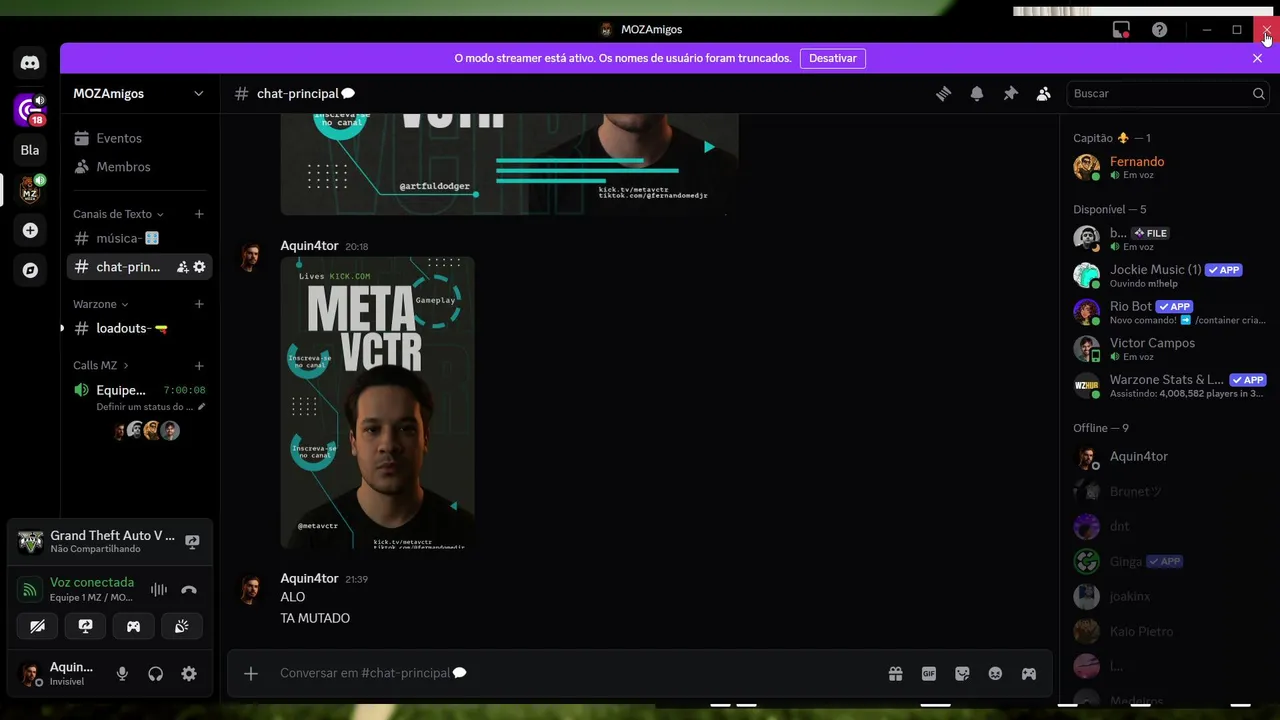Open MOZAmigos server dropdown menu

click(140, 93)
